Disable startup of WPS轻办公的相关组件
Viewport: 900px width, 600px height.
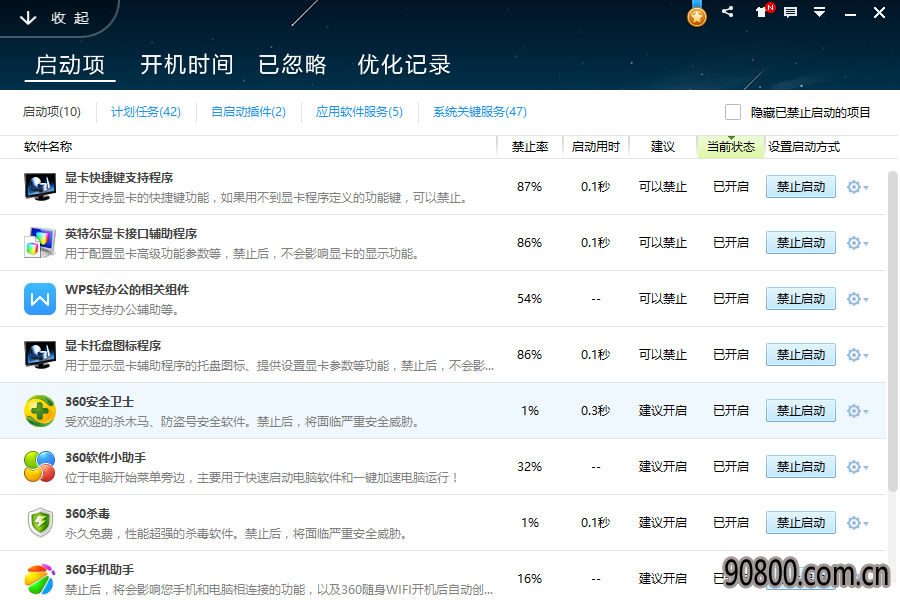pyautogui.click(x=801, y=299)
